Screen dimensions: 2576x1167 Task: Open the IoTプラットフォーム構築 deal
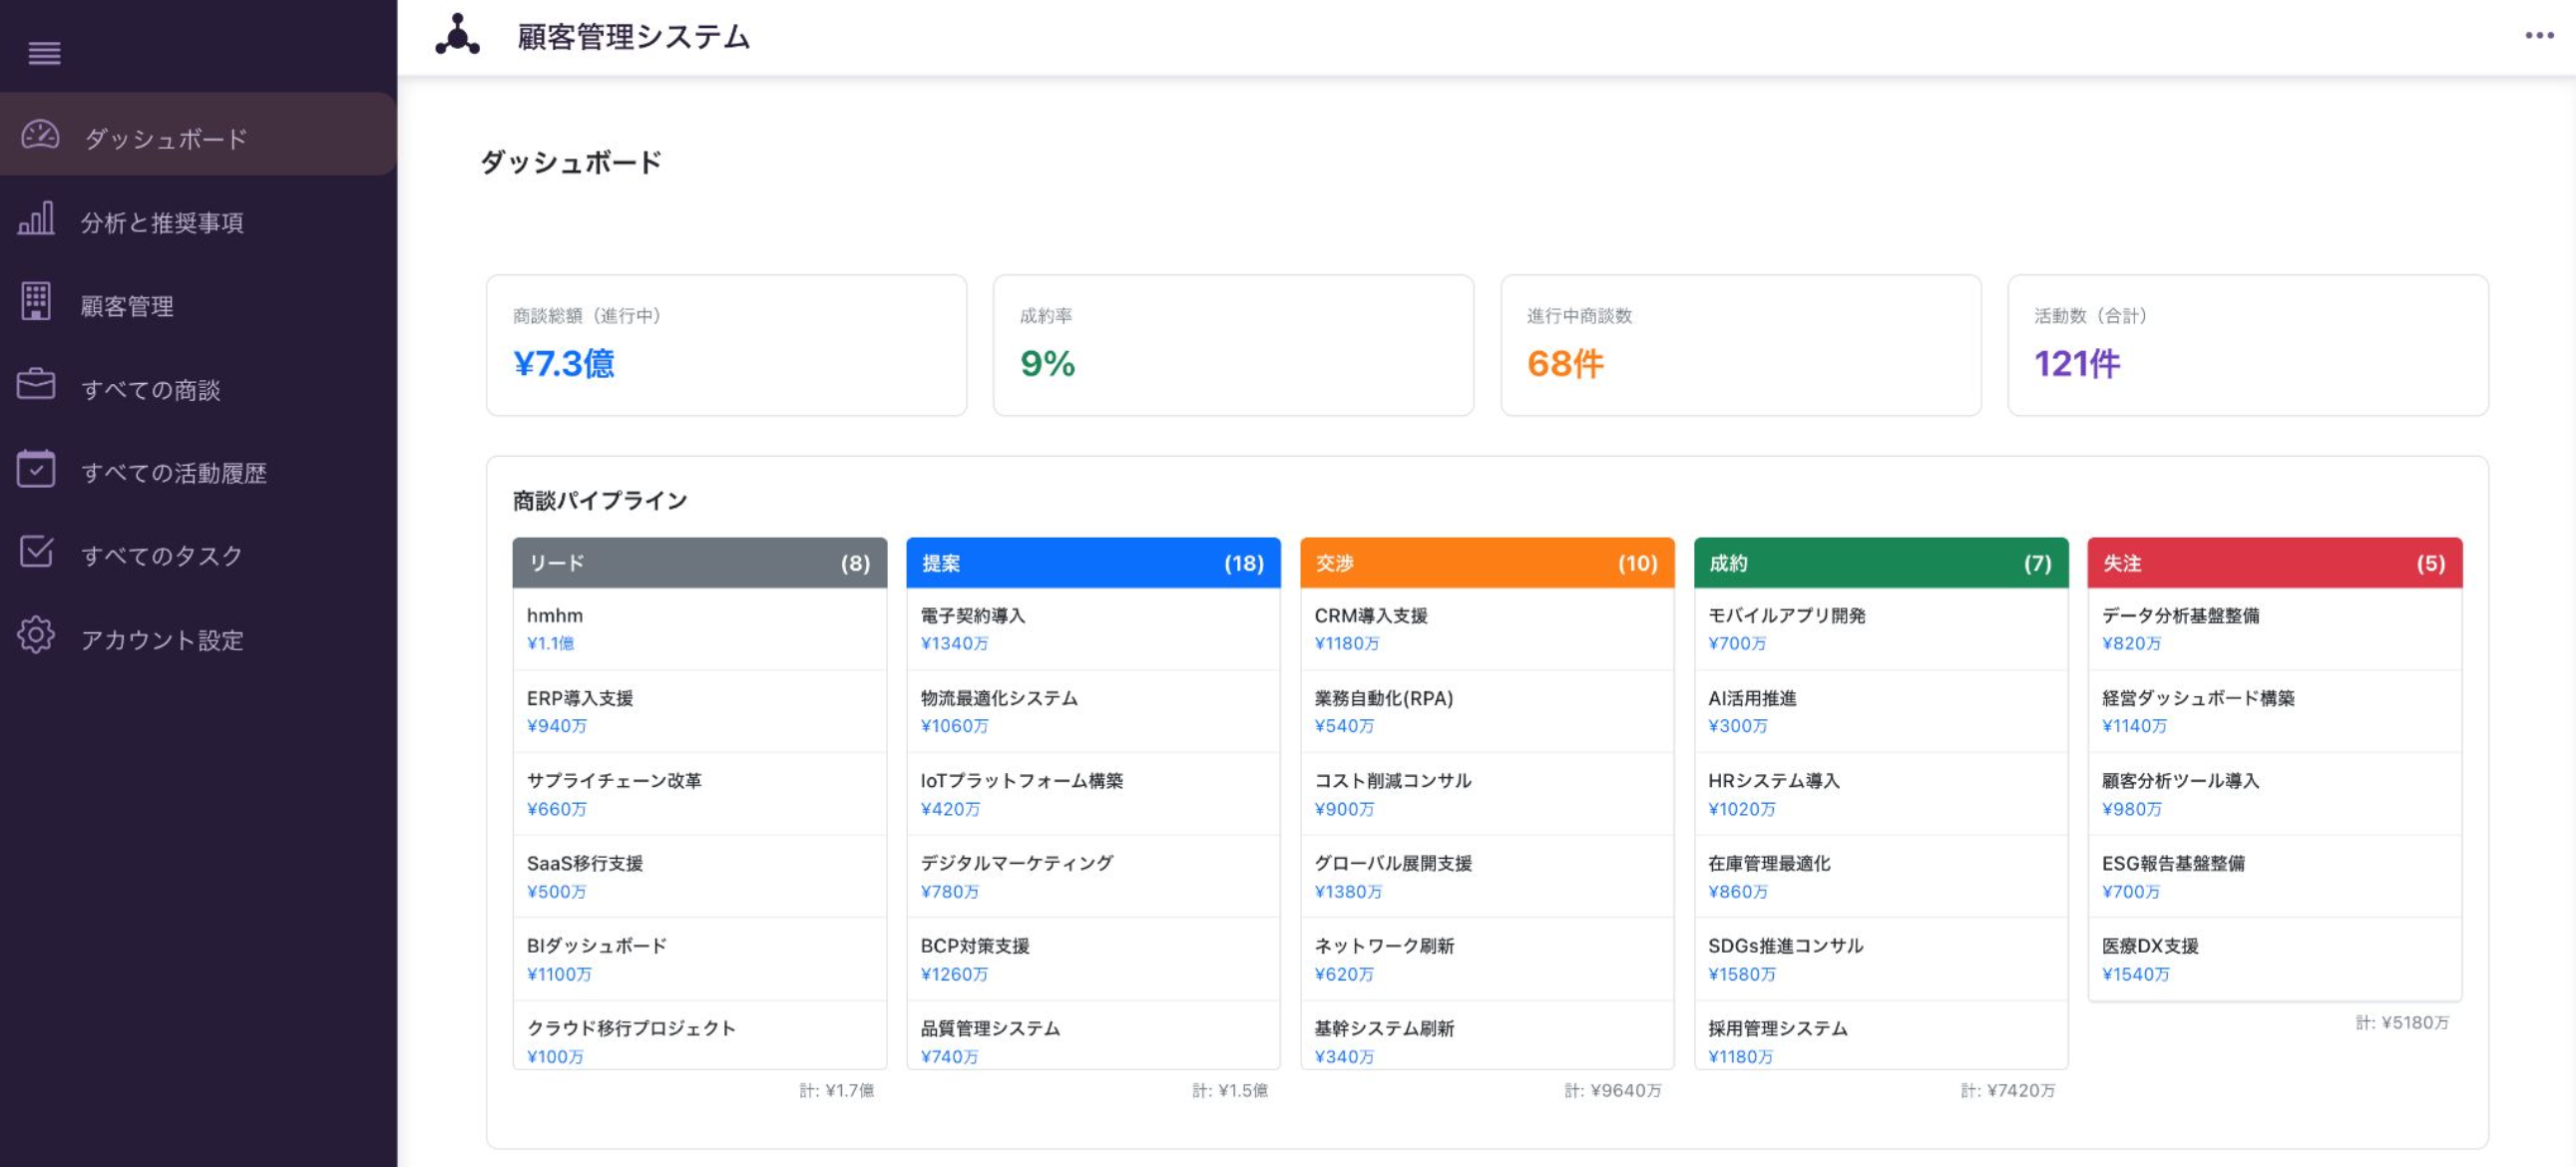tap(1093, 794)
